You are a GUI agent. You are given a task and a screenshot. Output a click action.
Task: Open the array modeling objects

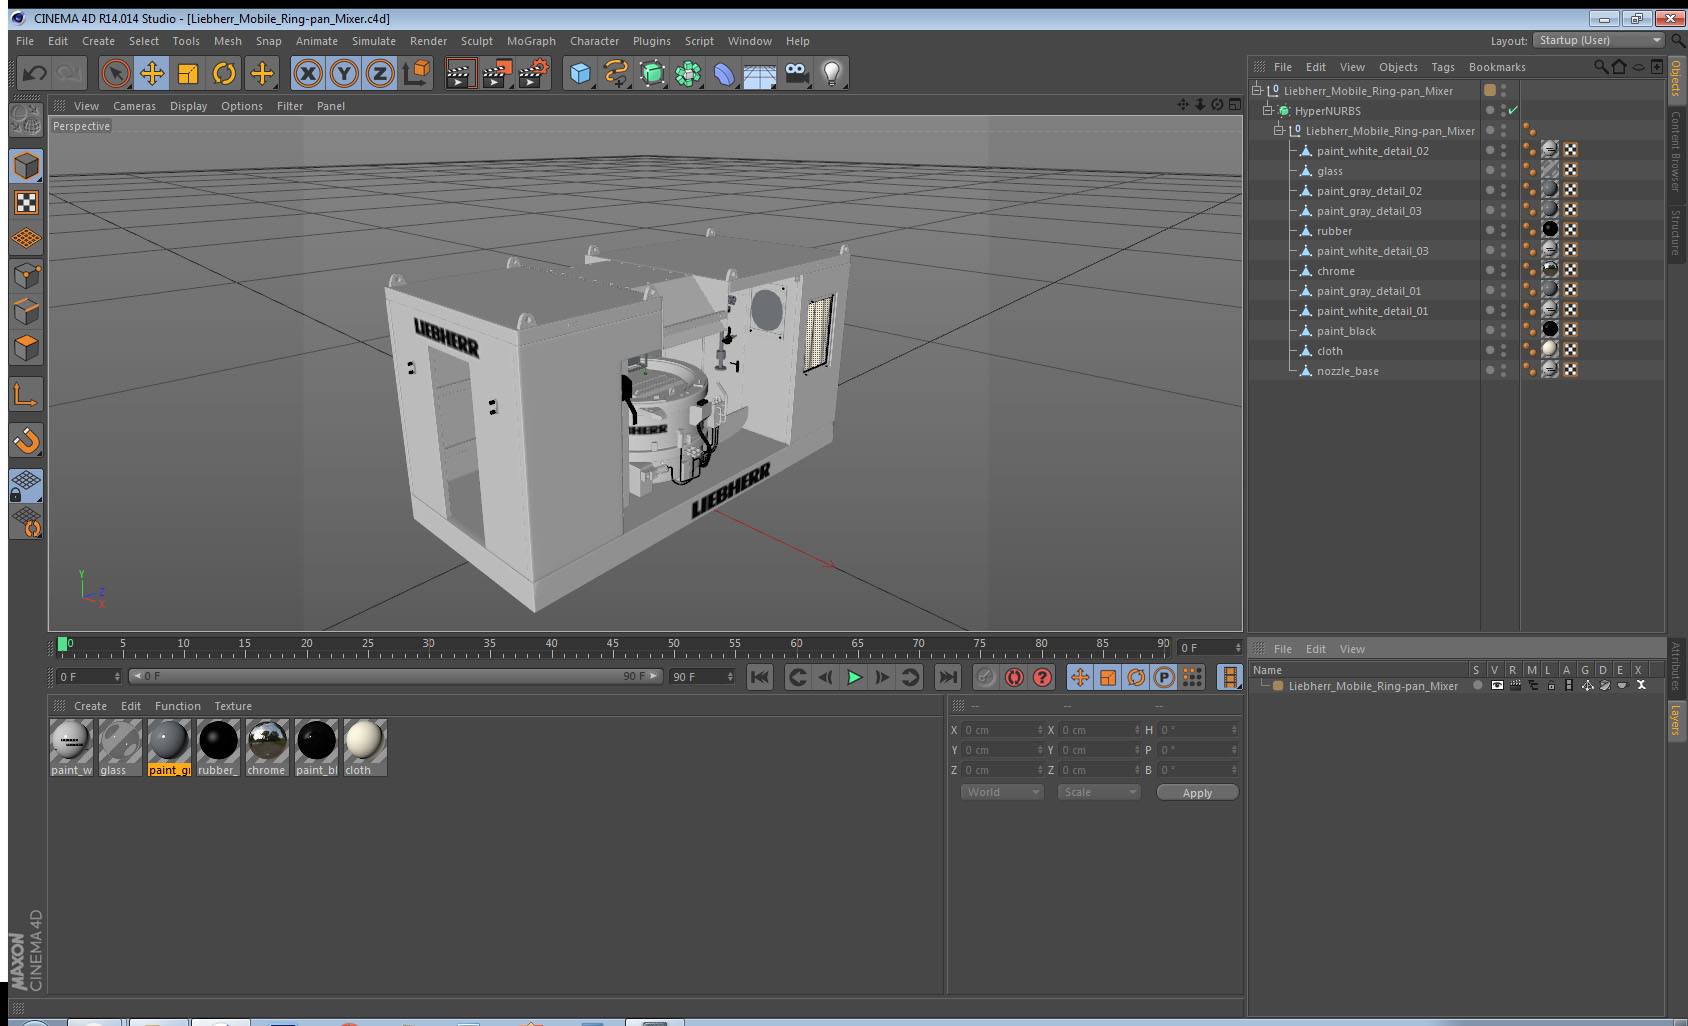688,73
